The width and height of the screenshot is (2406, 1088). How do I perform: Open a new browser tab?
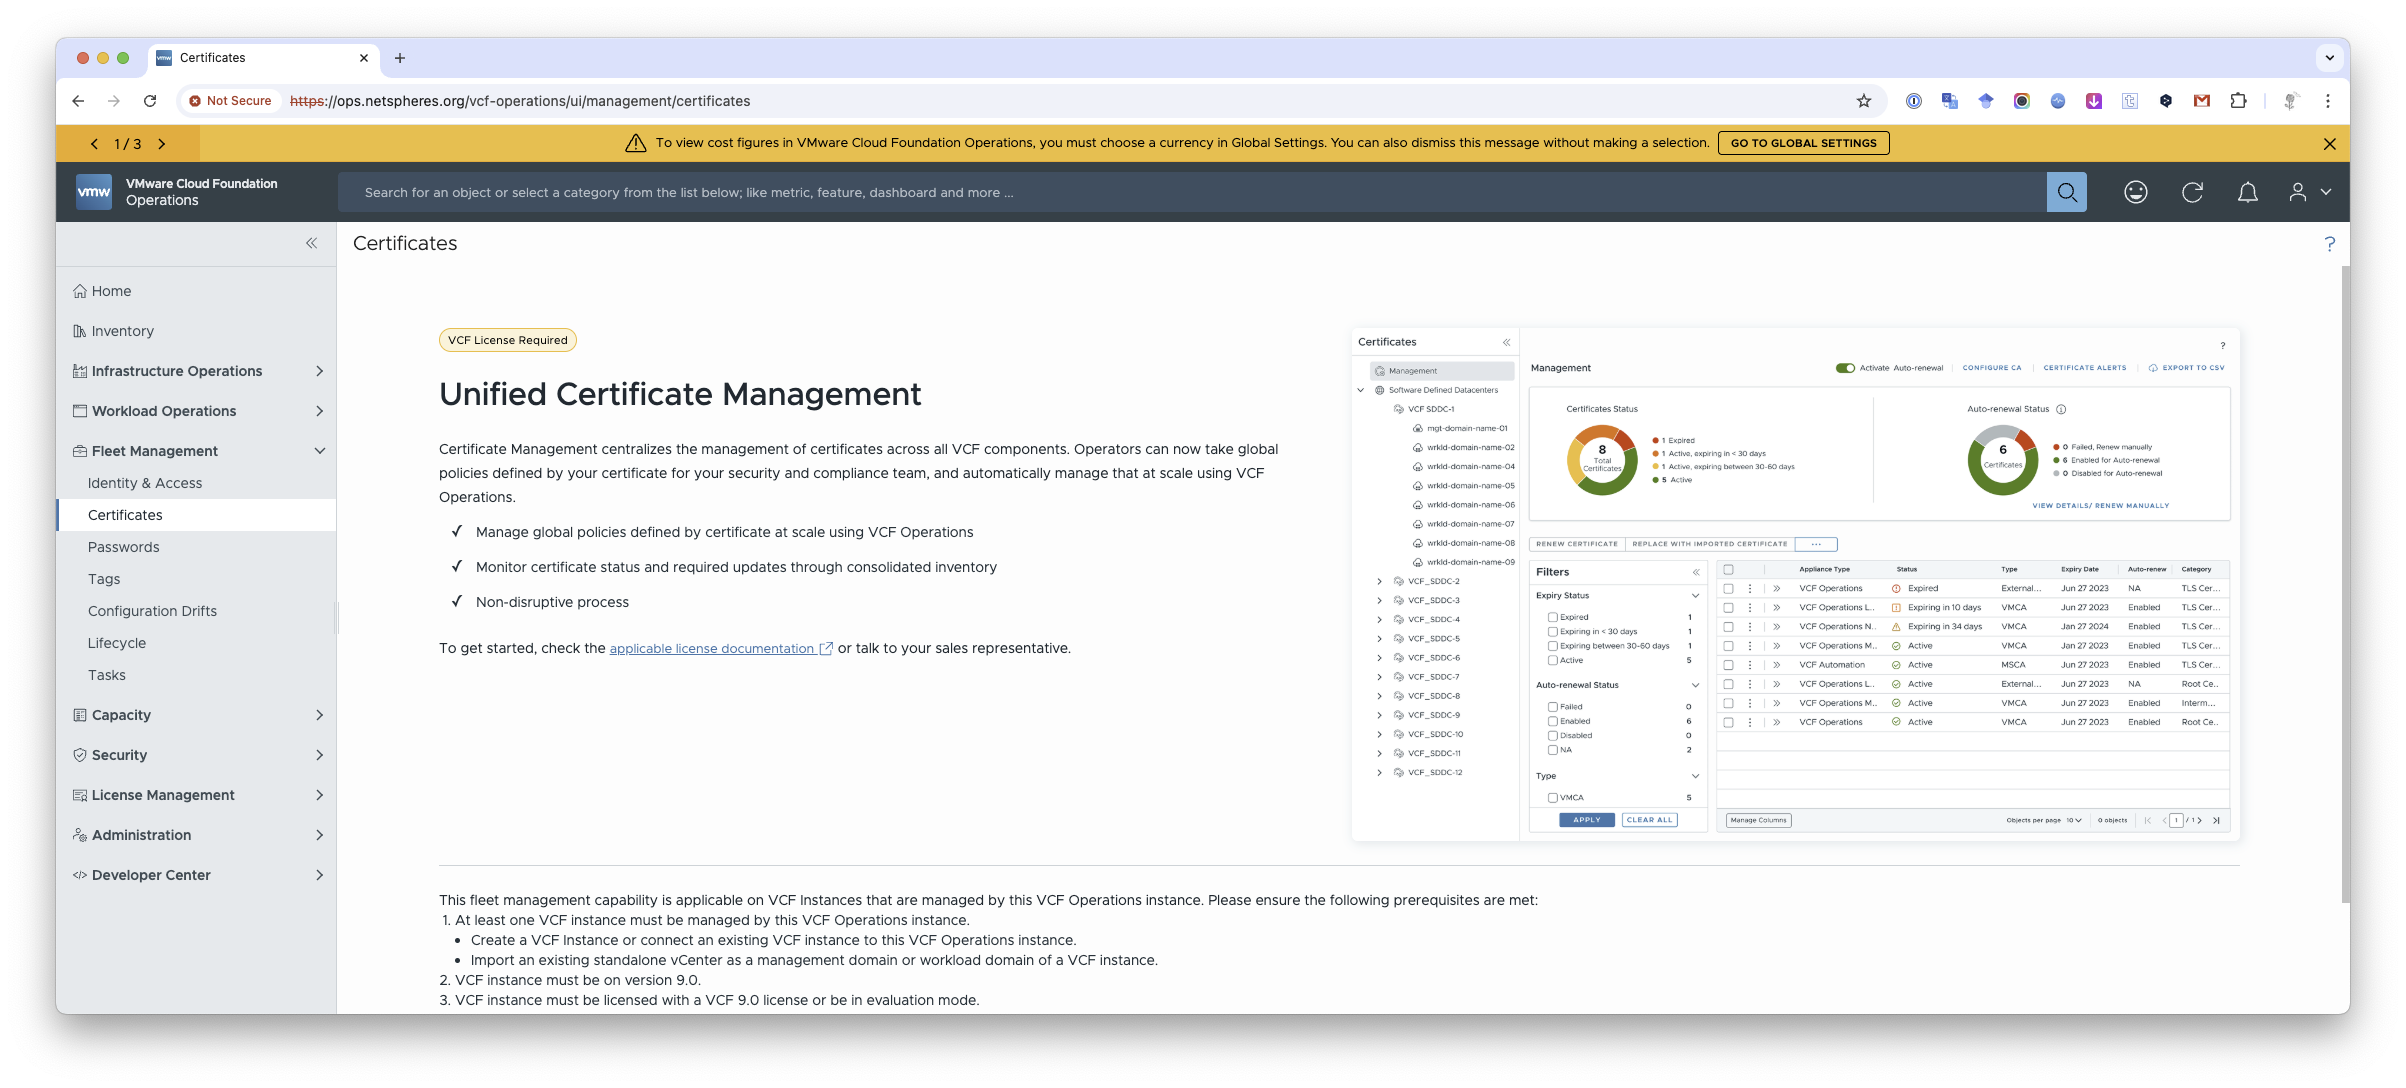coord(400,58)
